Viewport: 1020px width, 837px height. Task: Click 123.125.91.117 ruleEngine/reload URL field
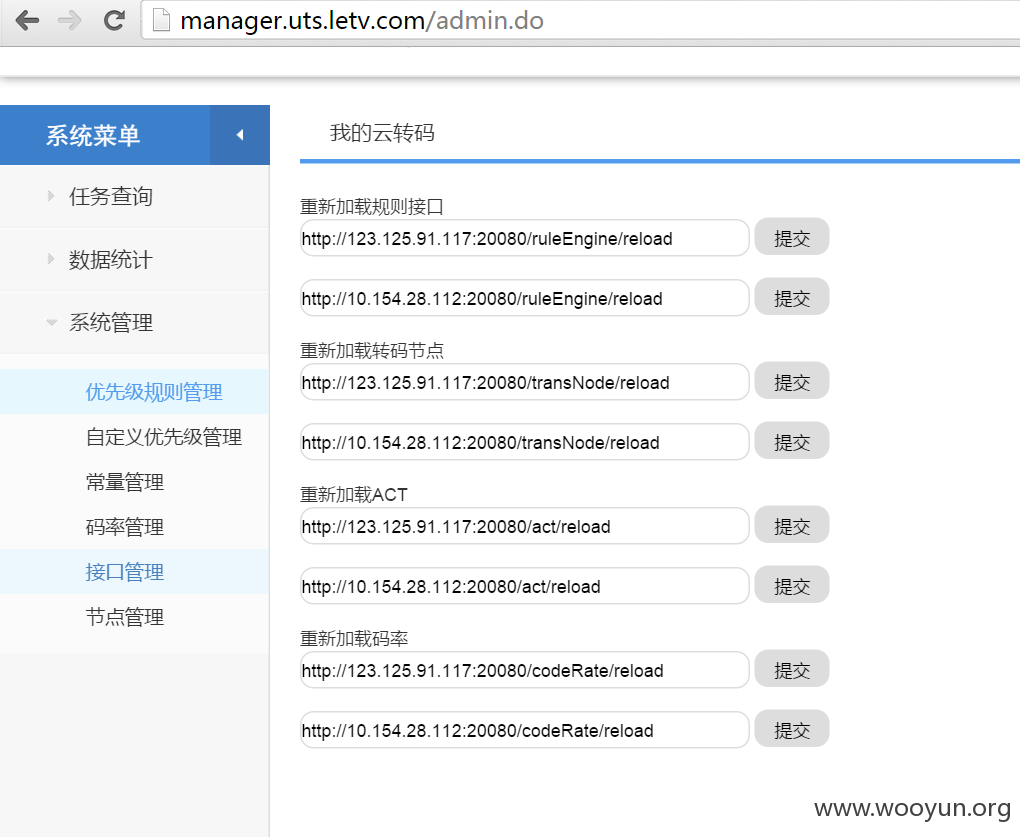(x=524, y=238)
